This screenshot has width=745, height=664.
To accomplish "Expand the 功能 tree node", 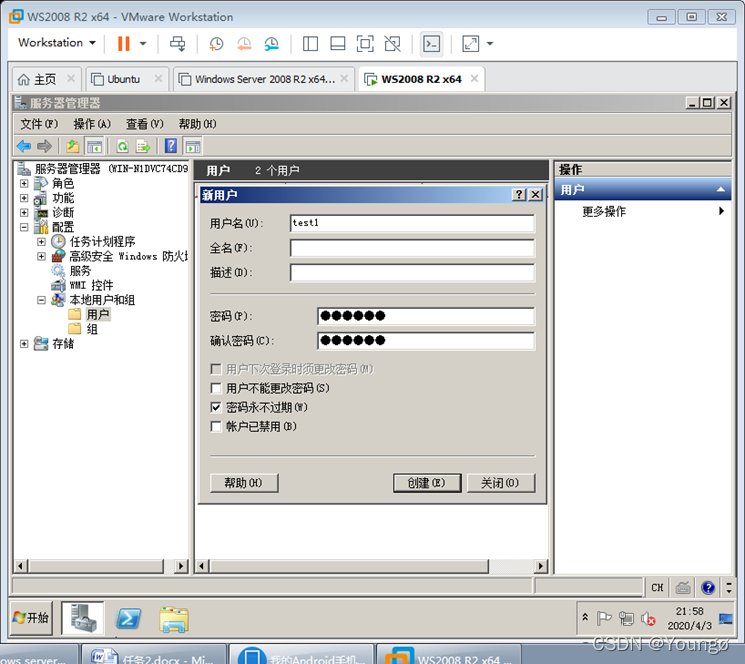I will 24,198.
